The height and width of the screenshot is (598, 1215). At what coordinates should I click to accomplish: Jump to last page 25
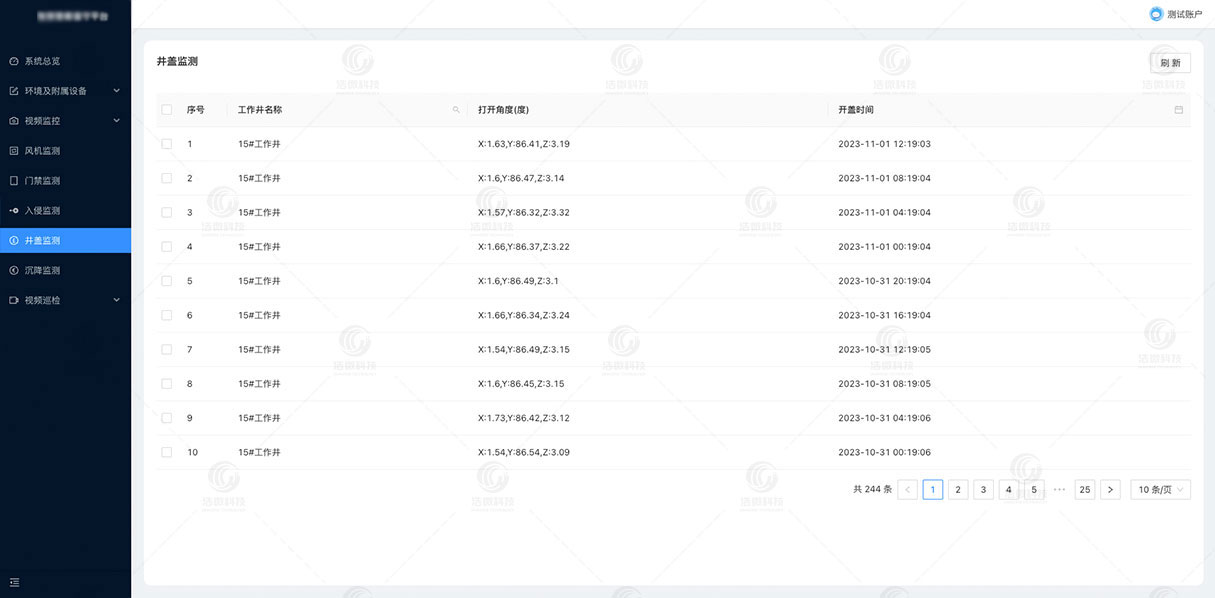(1085, 490)
